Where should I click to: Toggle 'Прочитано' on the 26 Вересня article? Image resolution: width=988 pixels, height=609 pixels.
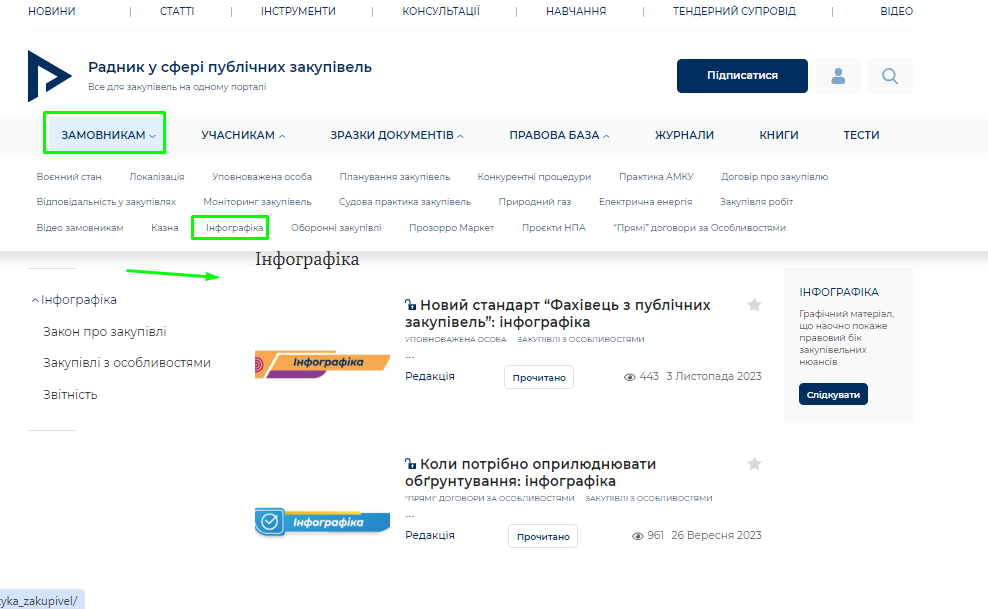click(x=543, y=536)
